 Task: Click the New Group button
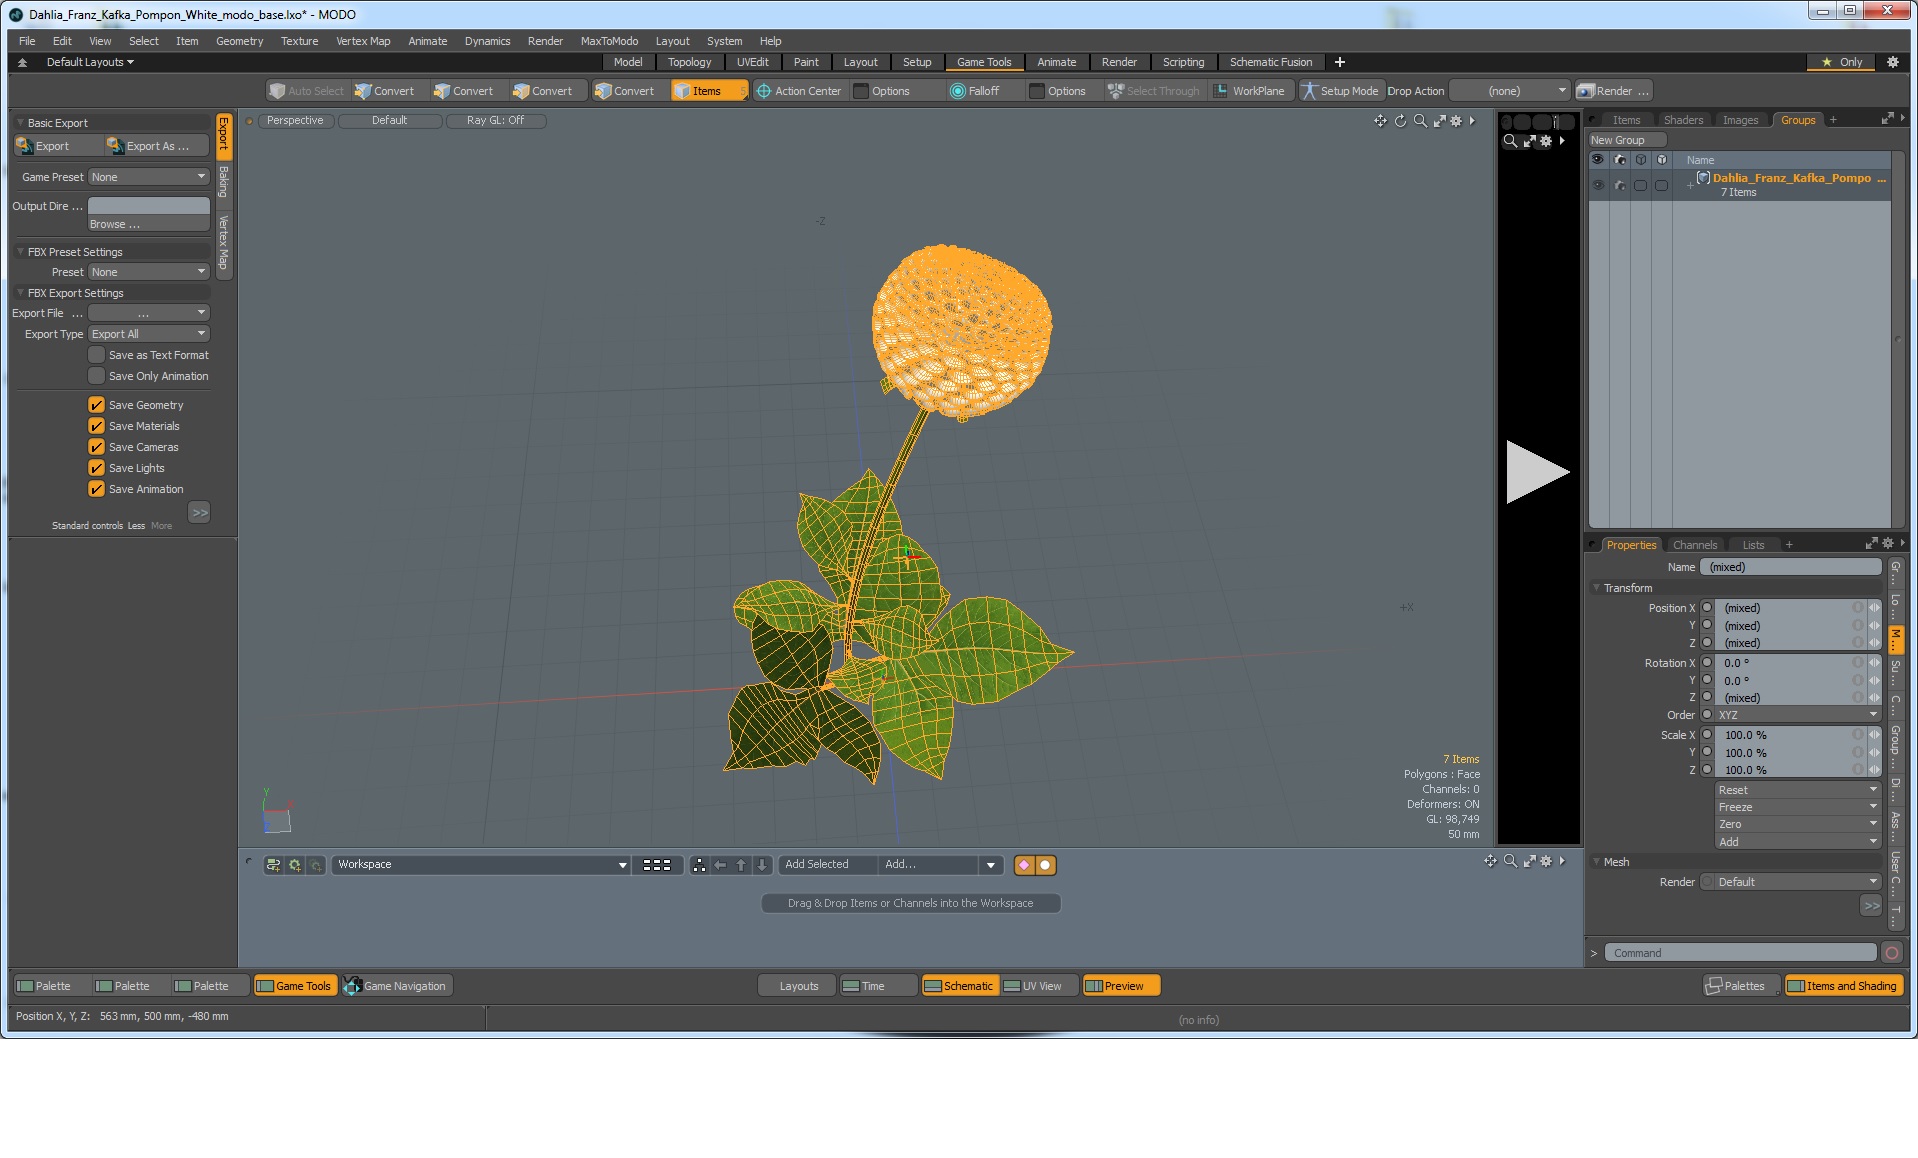(x=1626, y=140)
